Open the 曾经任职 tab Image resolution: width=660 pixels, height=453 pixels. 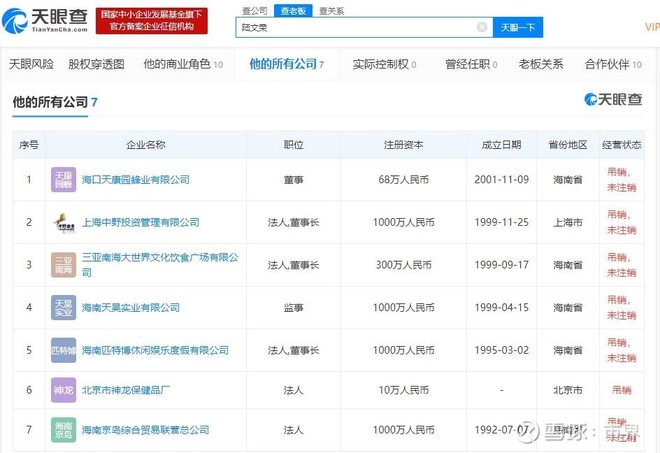point(471,64)
